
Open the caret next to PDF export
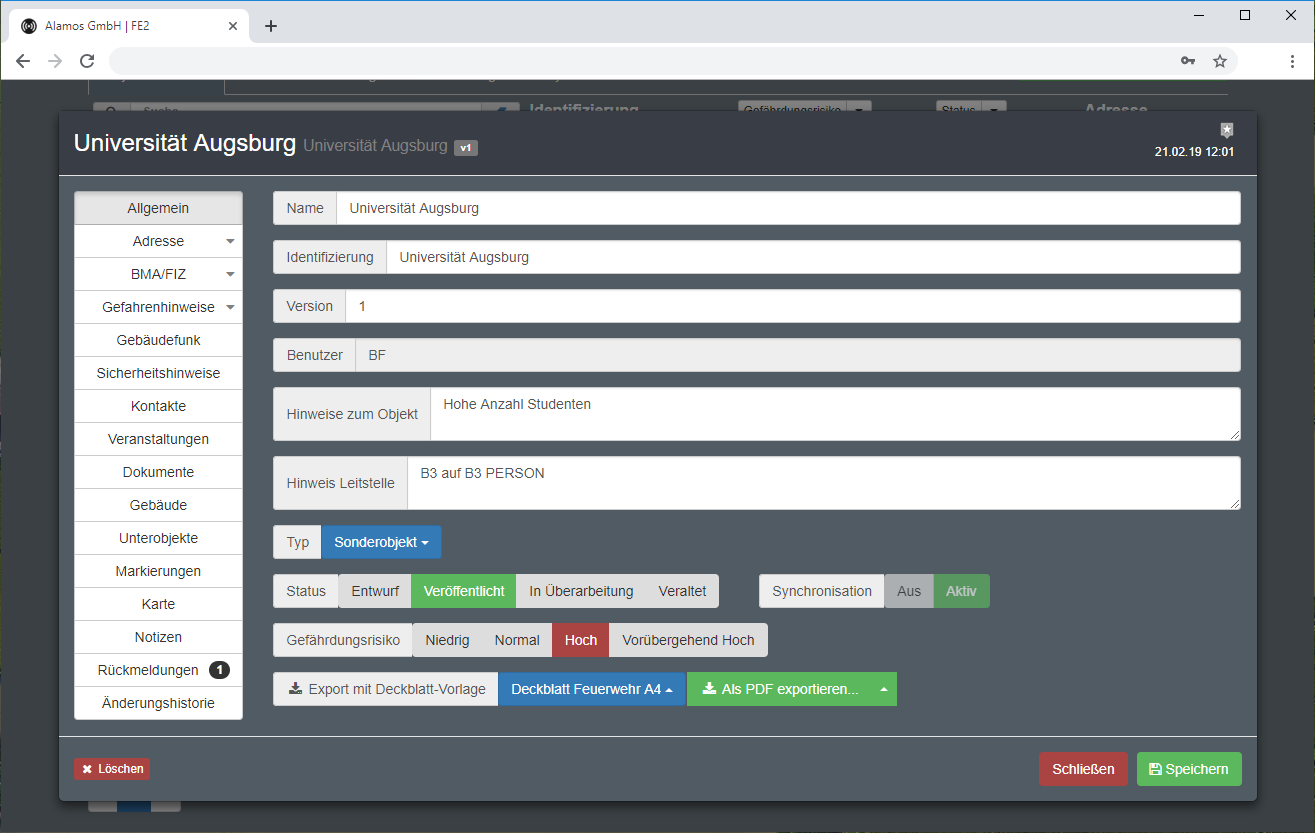[x=883, y=689]
